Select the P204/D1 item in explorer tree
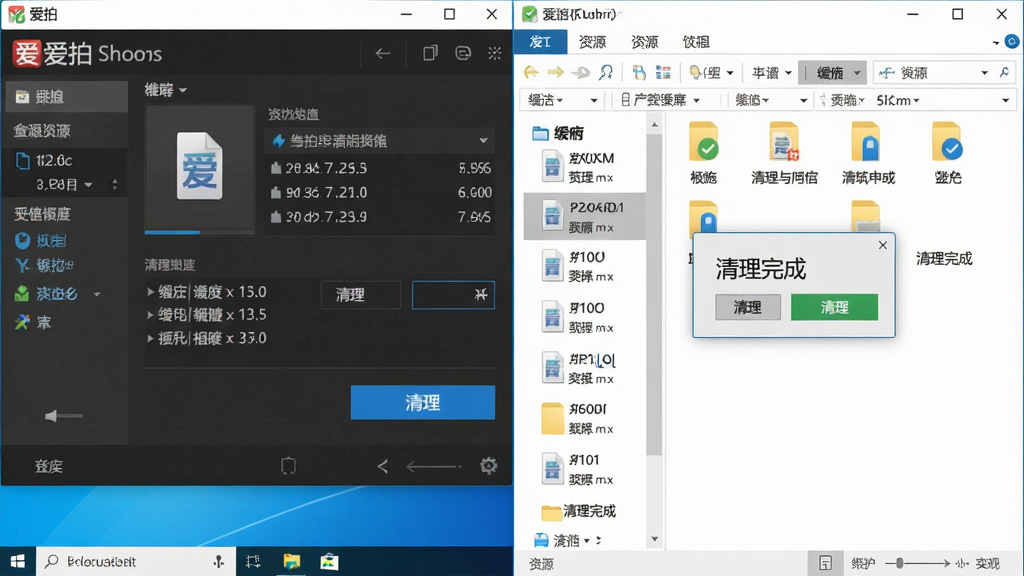Image resolution: width=1024 pixels, height=576 pixels. point(585,217)
